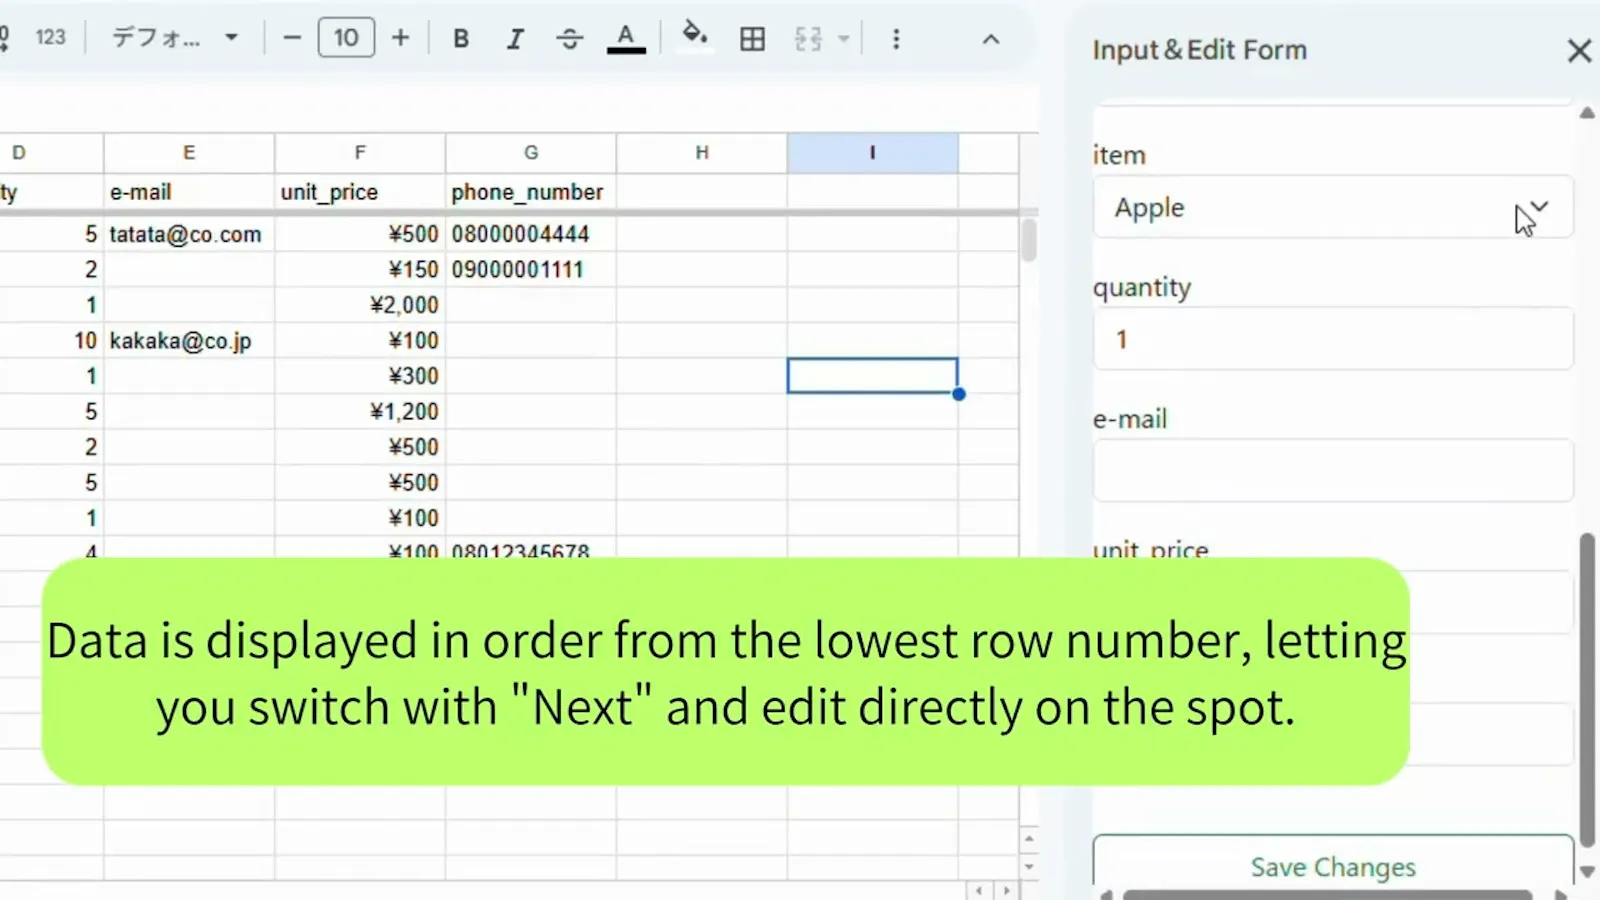Click the phone_number header cell
Viewport: 1600px width, 900px height.
pos(531,192)
